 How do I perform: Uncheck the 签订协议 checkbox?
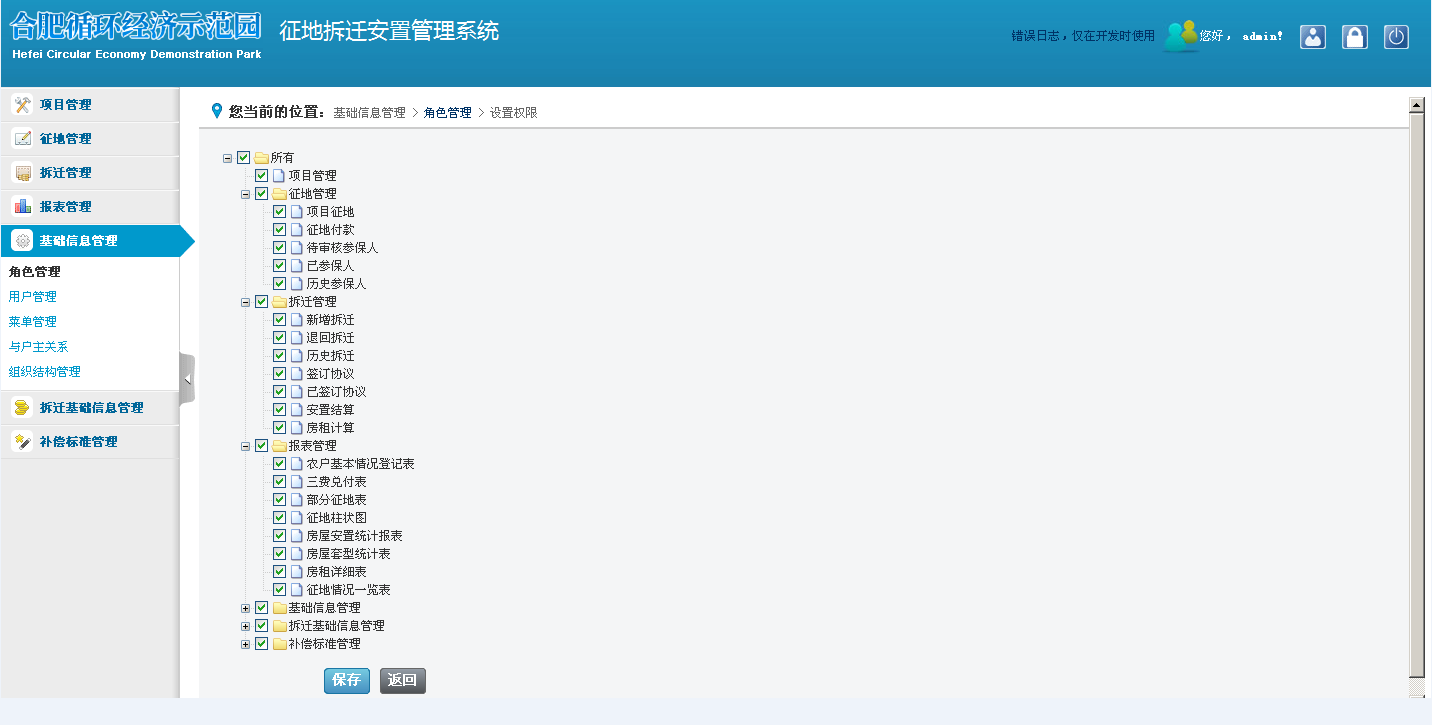280,374
